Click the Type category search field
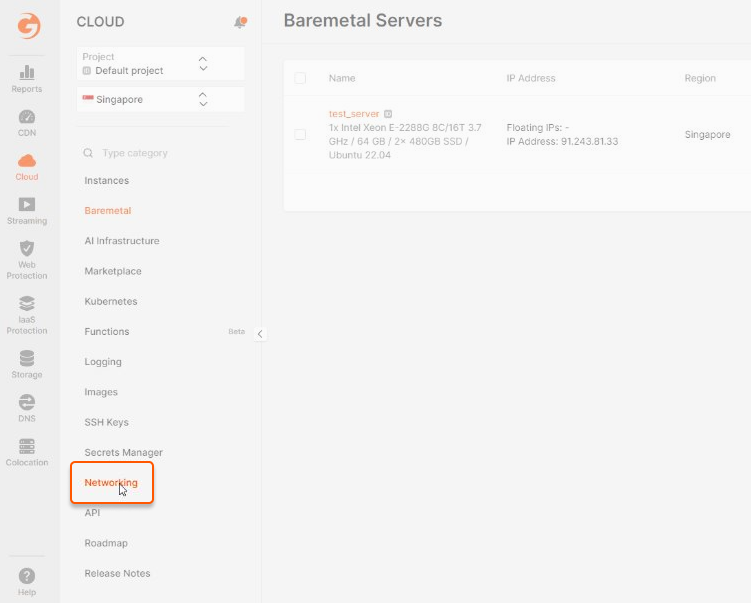 point(160,153)
